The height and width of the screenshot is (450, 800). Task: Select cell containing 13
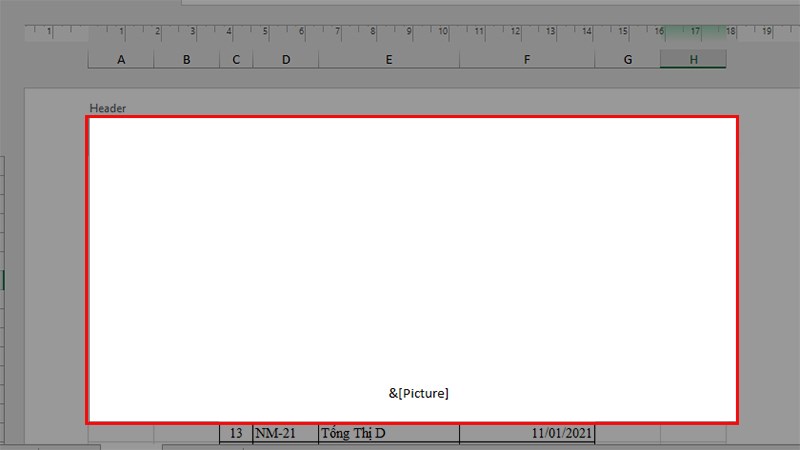click(x=236, y=433)
